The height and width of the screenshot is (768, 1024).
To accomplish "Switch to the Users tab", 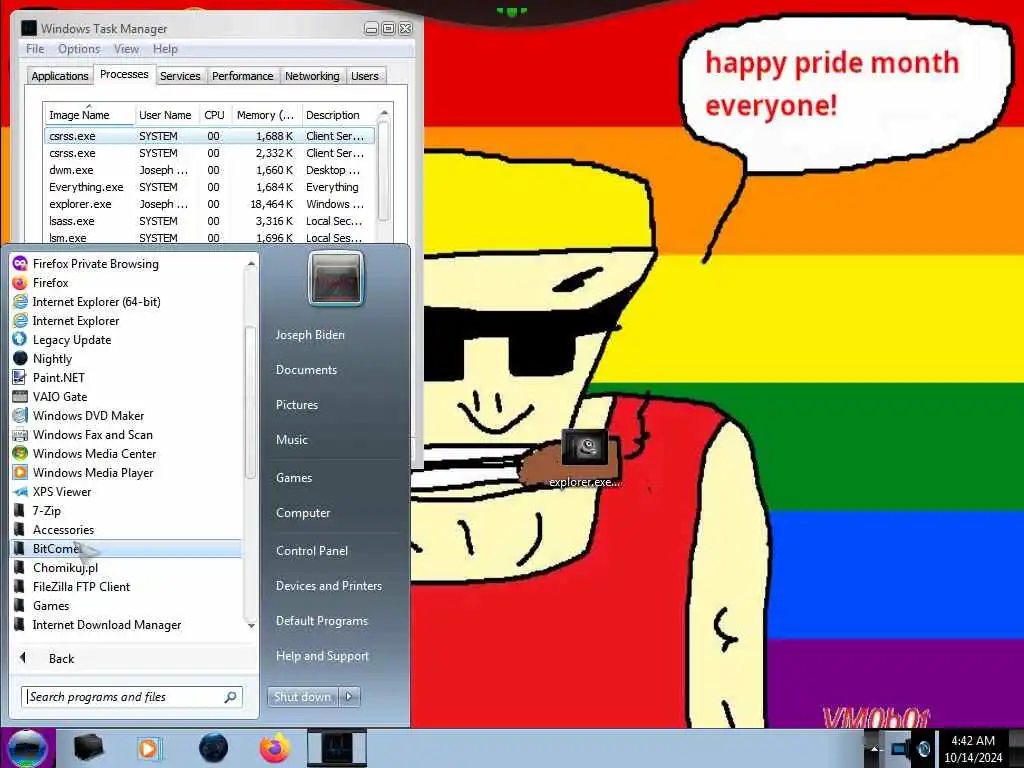I will point(364,76).
